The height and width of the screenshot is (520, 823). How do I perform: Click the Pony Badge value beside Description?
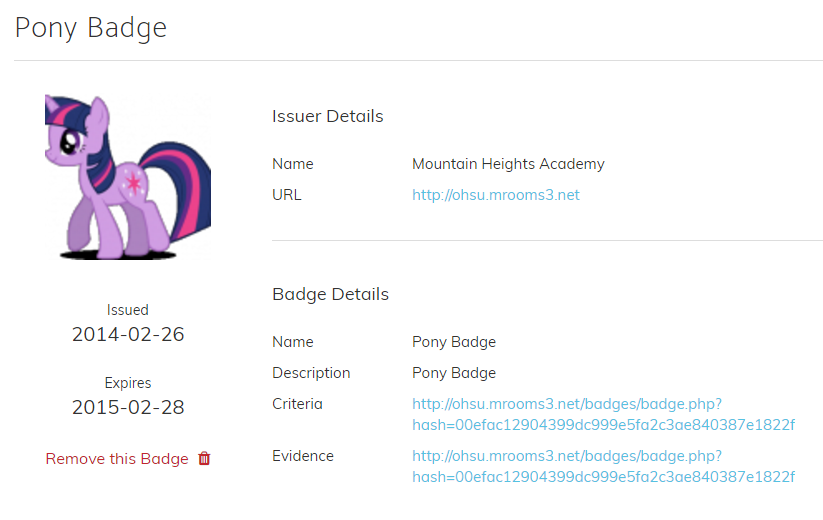453,373
